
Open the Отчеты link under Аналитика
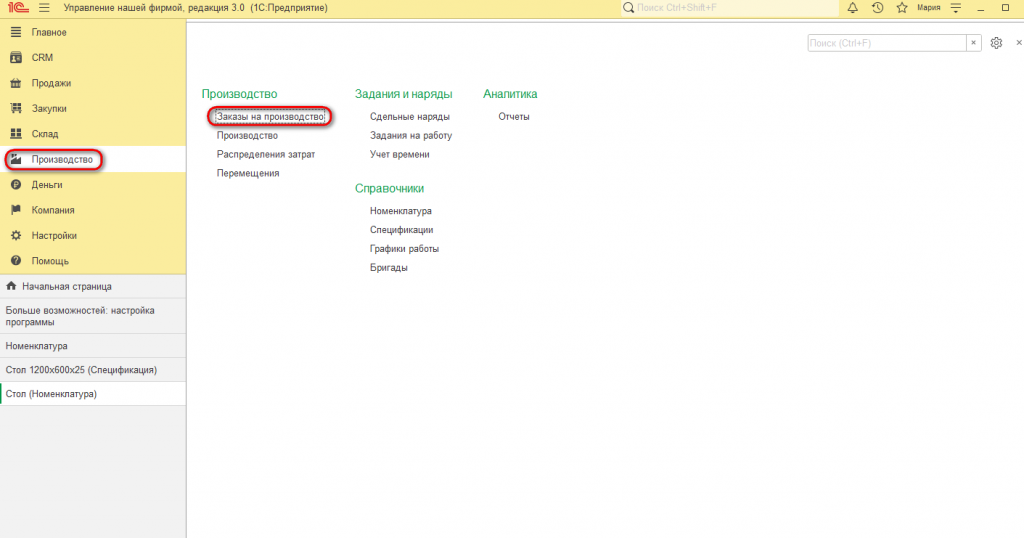coord(514,117)
